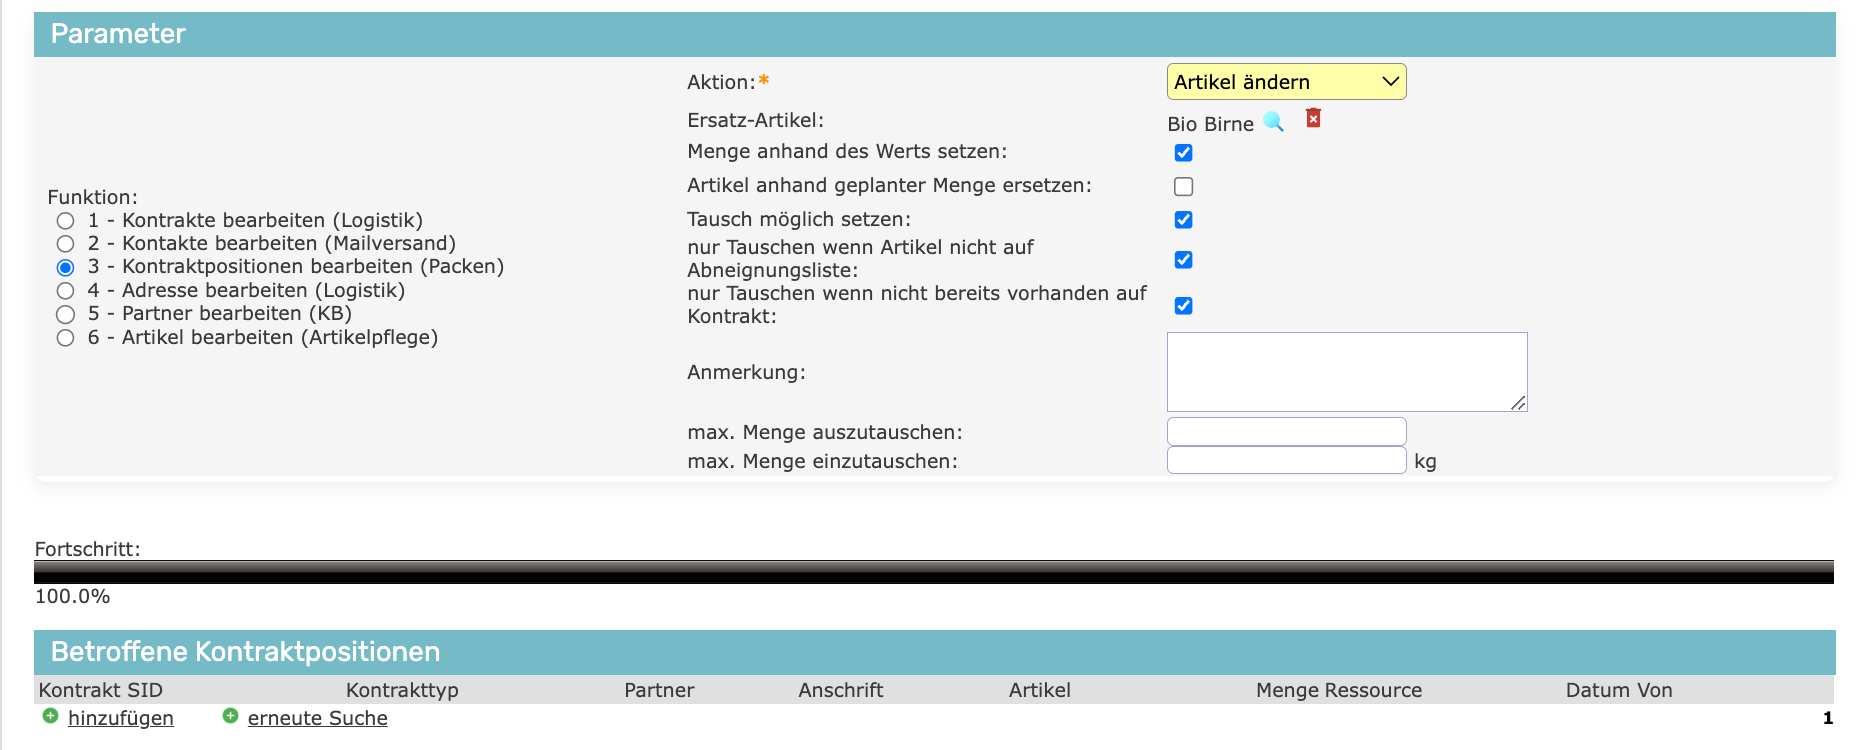Select function 2 Kontakte bearbeiten (Mailversand)
This screenshot has width=1856, height=750.
66,244
